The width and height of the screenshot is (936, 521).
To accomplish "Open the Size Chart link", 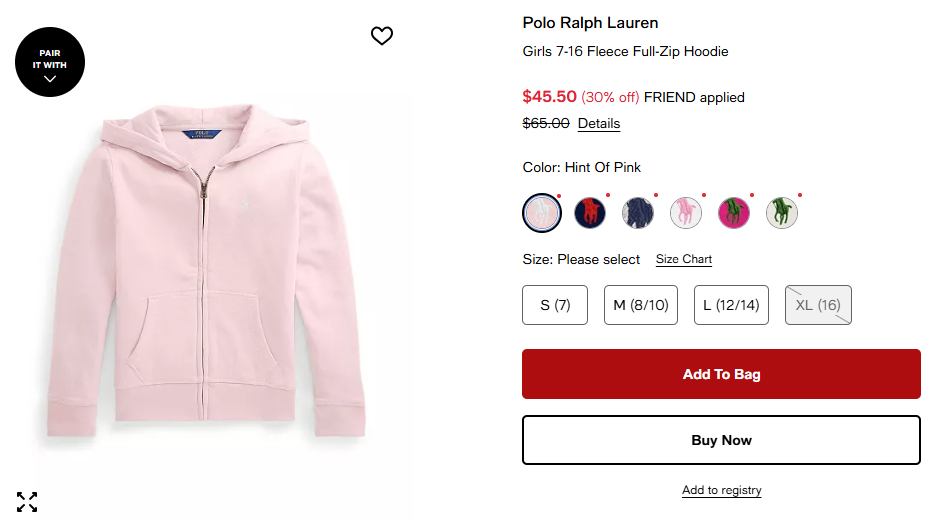I will [684, 259].
